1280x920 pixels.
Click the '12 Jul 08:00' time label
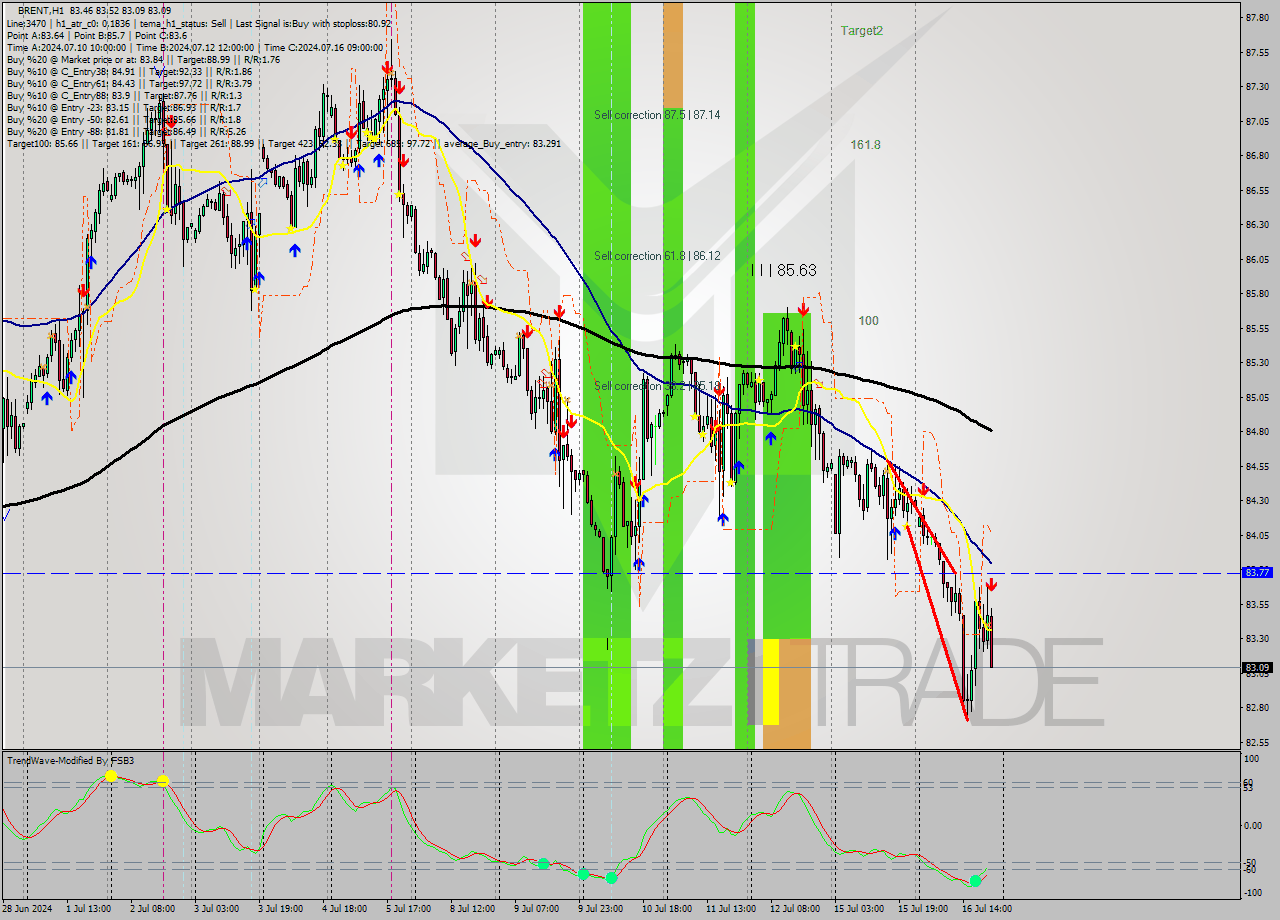click(x=795, y=909)
